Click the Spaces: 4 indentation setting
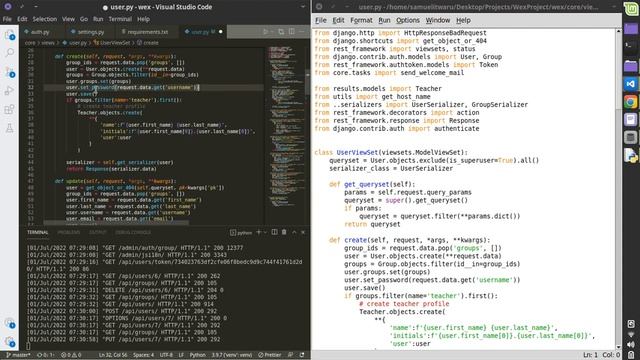 pos(143,355)
